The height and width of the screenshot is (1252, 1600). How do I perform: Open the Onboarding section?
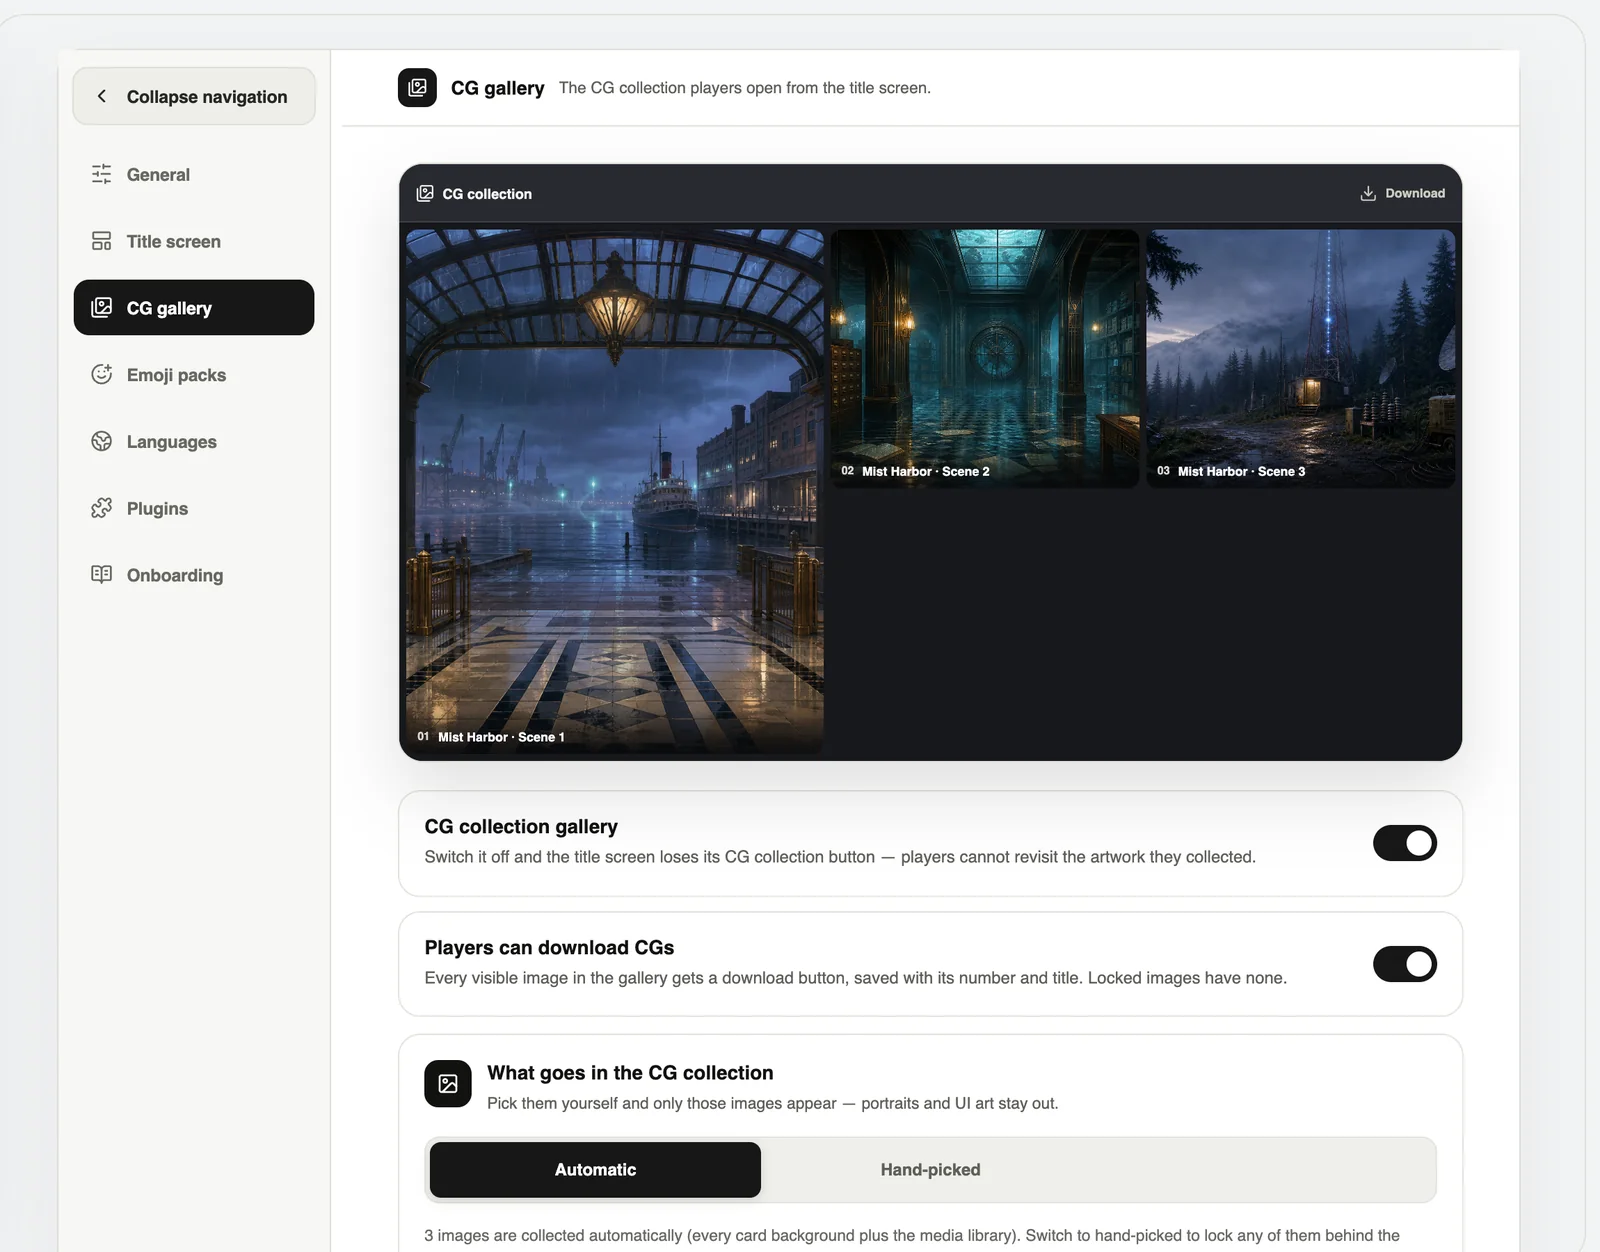coord(194,575)
